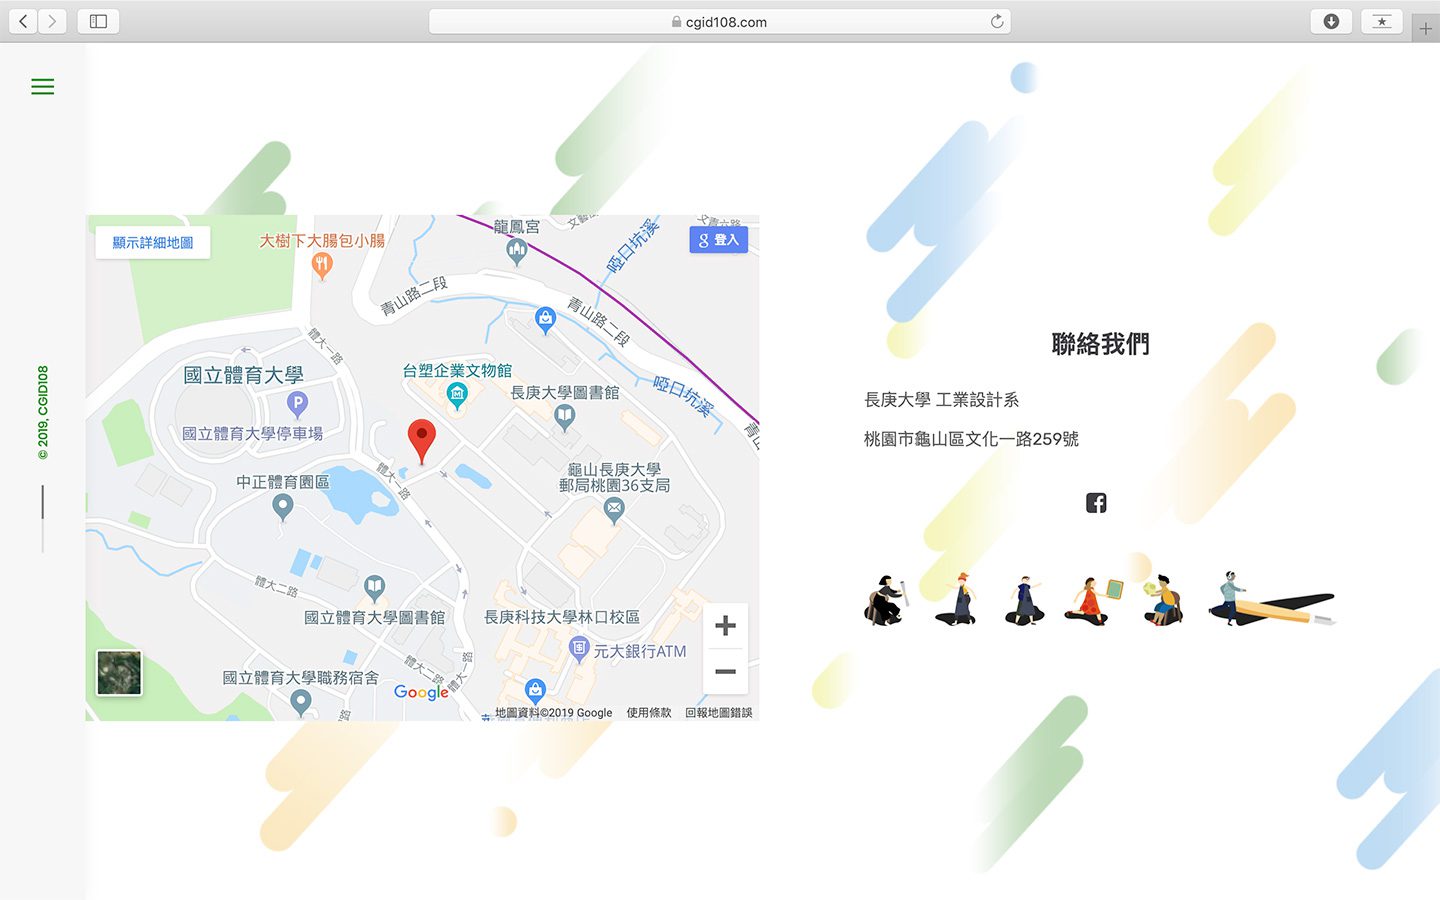Select 長庚大學圖書館 library marker
This screenshot has width=1440, height=900.
[565, 416]
